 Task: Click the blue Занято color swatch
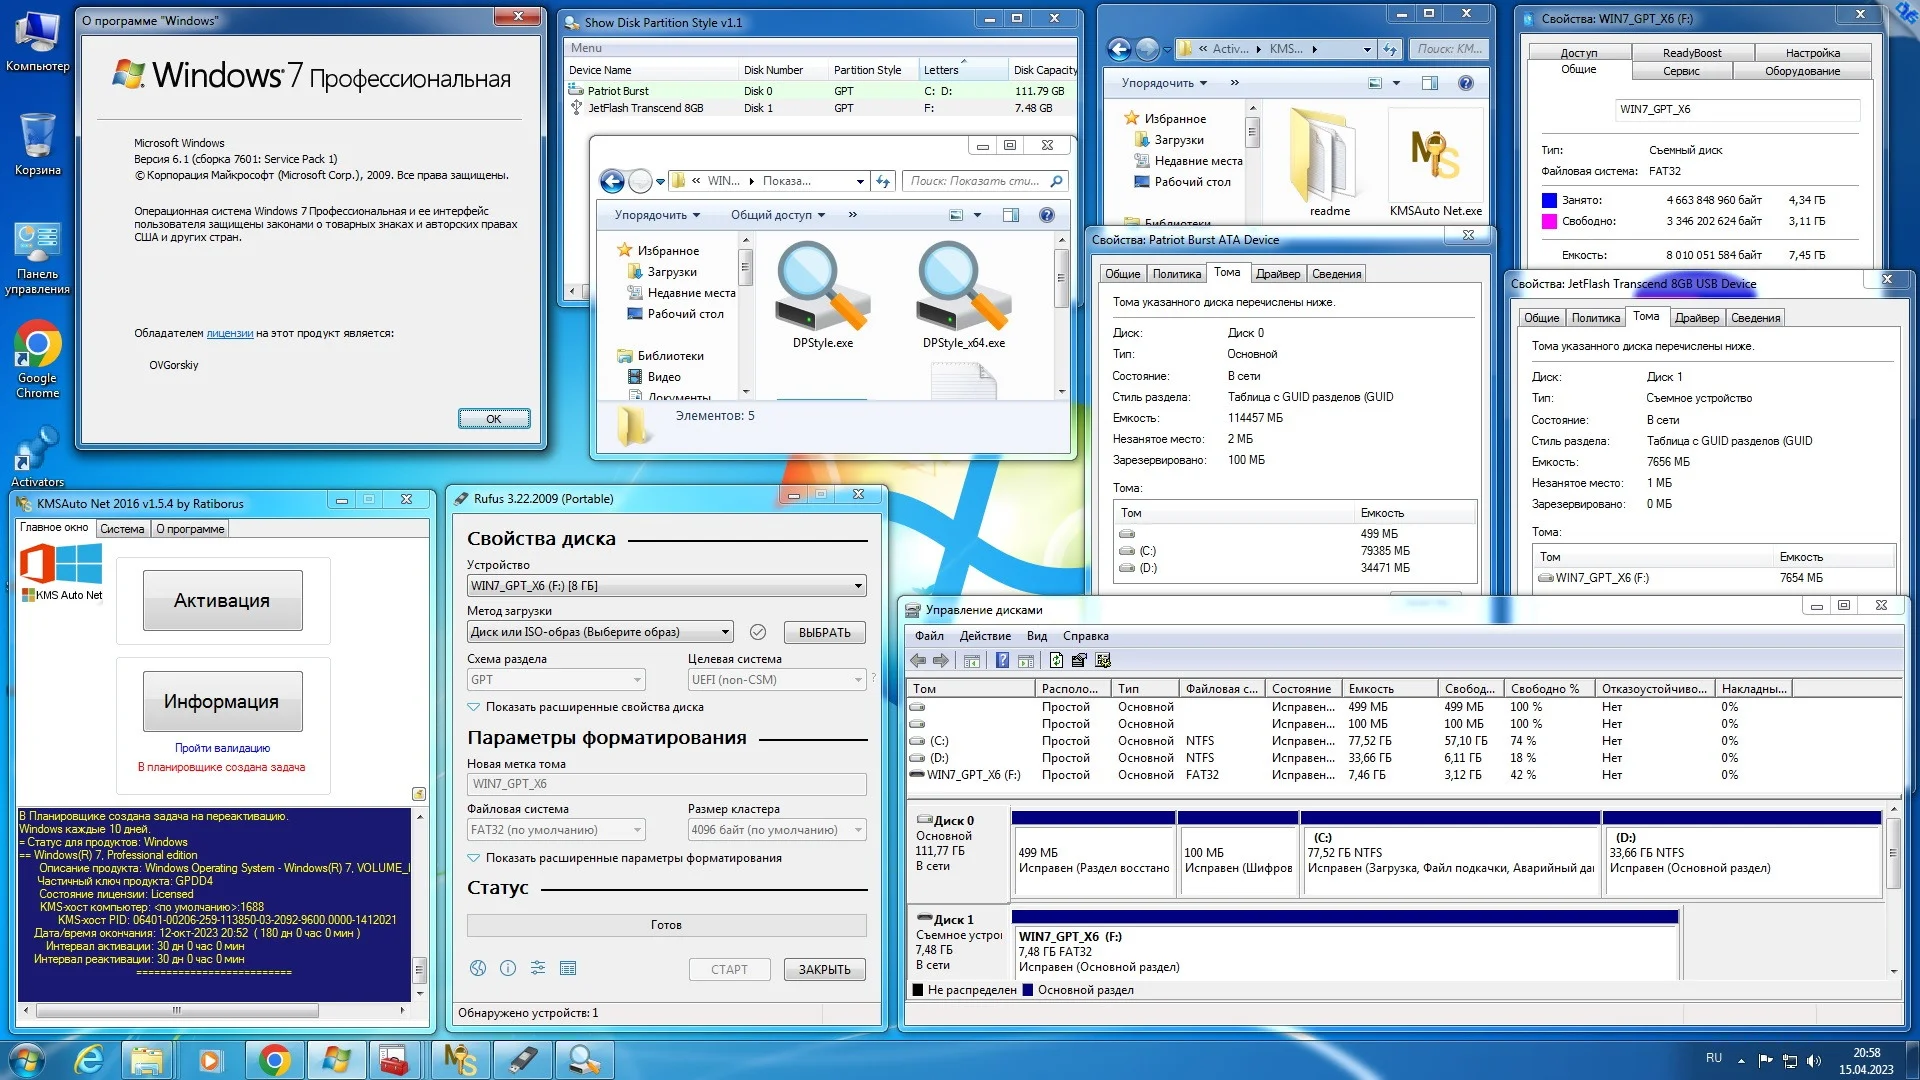[x=1549, y=200]
